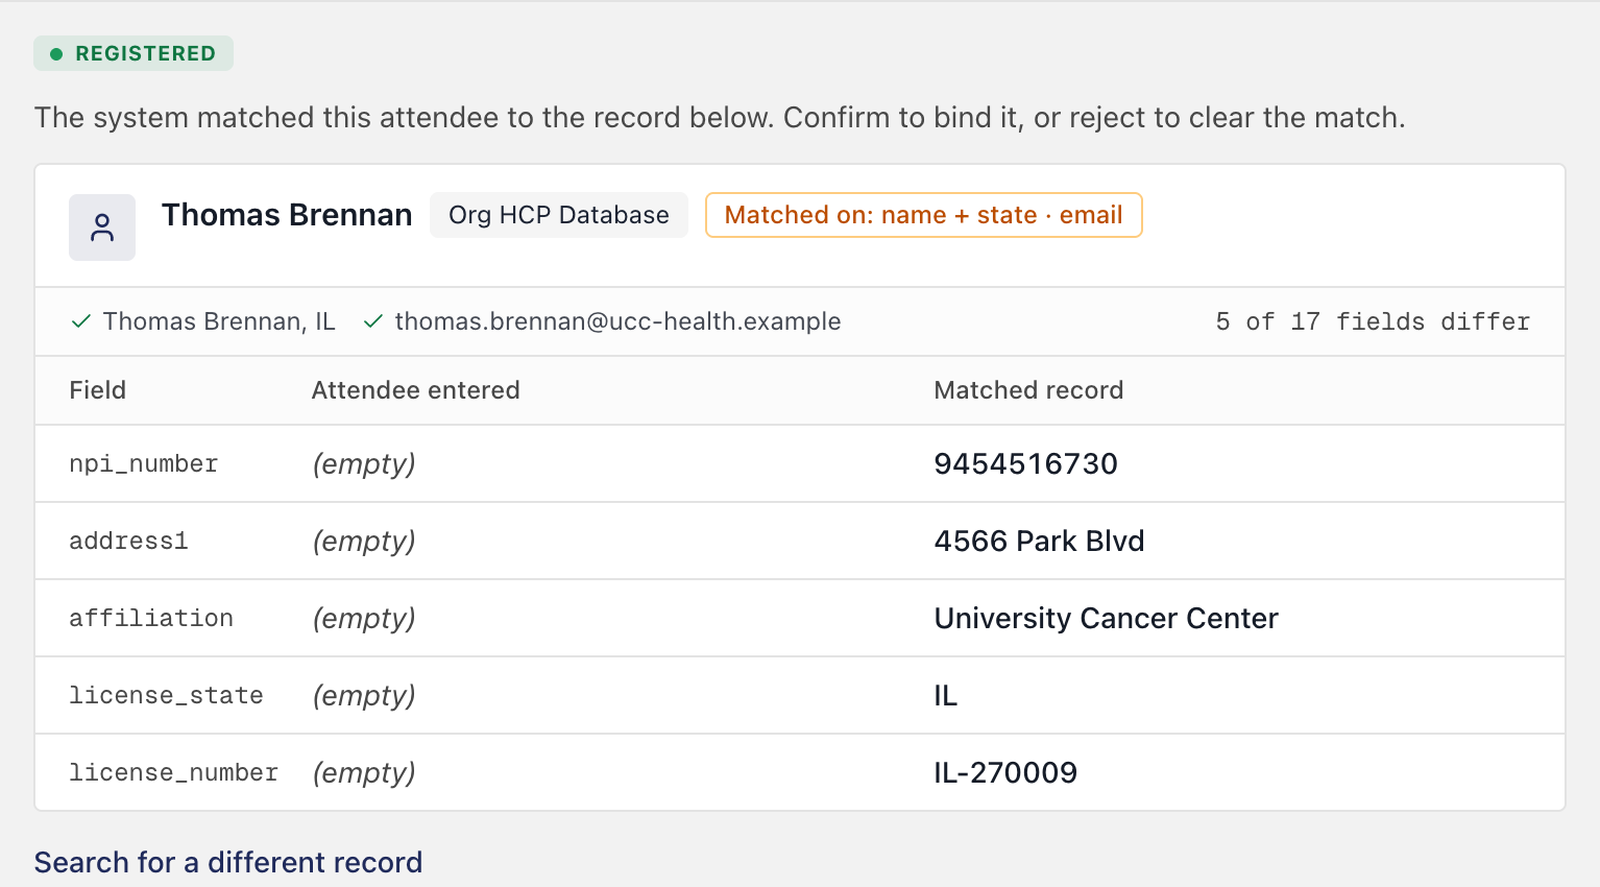Screen dimensions: 1600x887
Task: Select the Thomas Brennan record heading
Action: tap(287, 215)
